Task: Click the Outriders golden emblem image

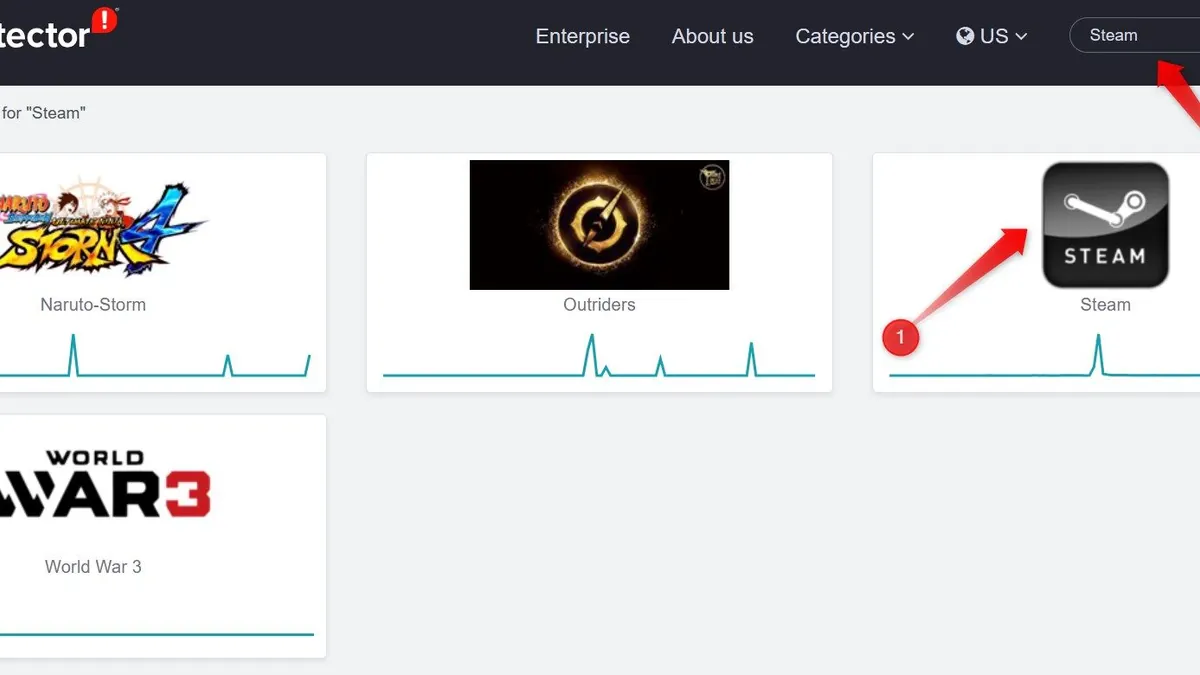Action: [599, 225]
